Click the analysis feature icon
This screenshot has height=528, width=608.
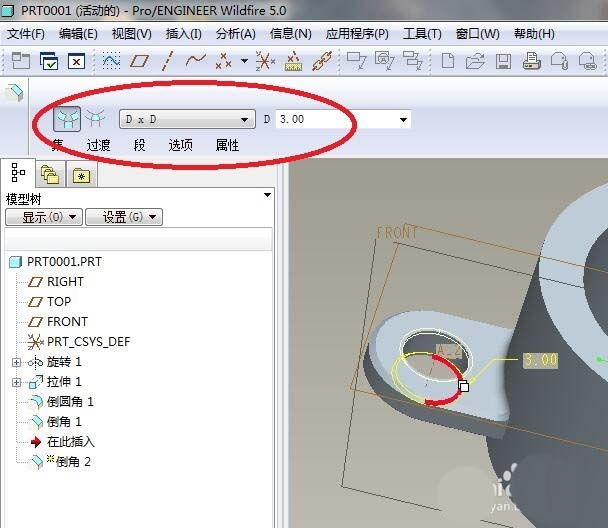294,61
